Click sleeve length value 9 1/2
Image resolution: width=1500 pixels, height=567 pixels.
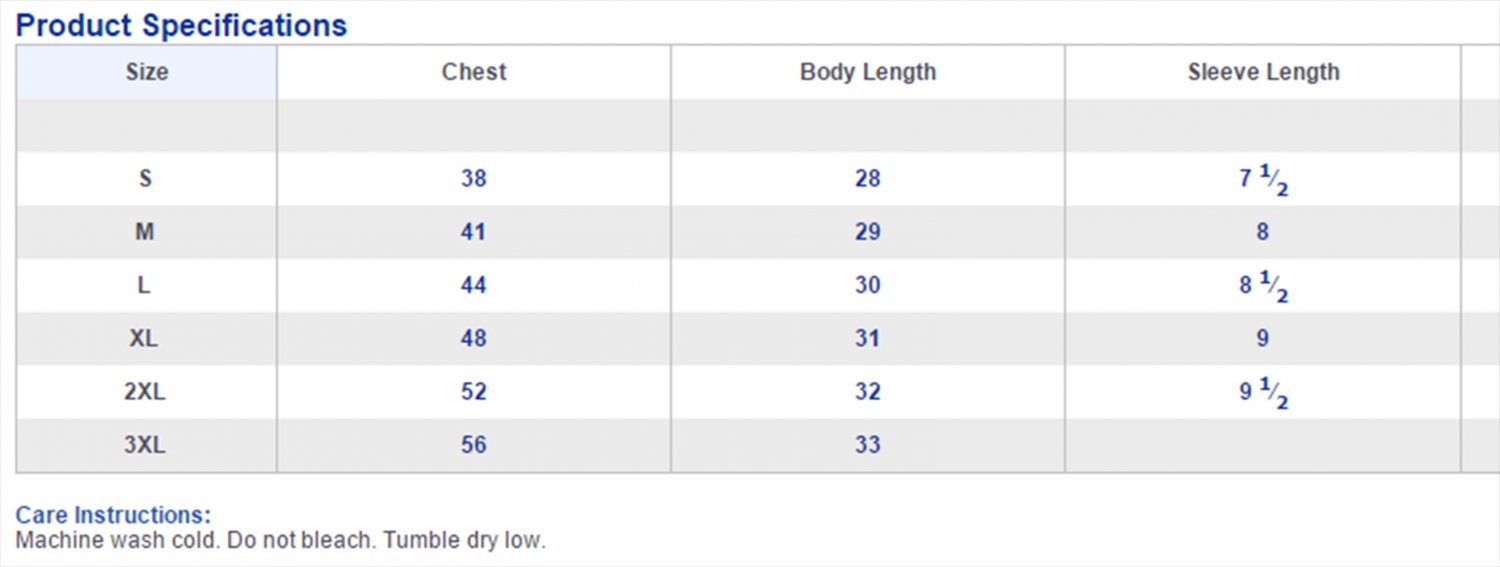pyautogui.click(x=1263, y=392)
